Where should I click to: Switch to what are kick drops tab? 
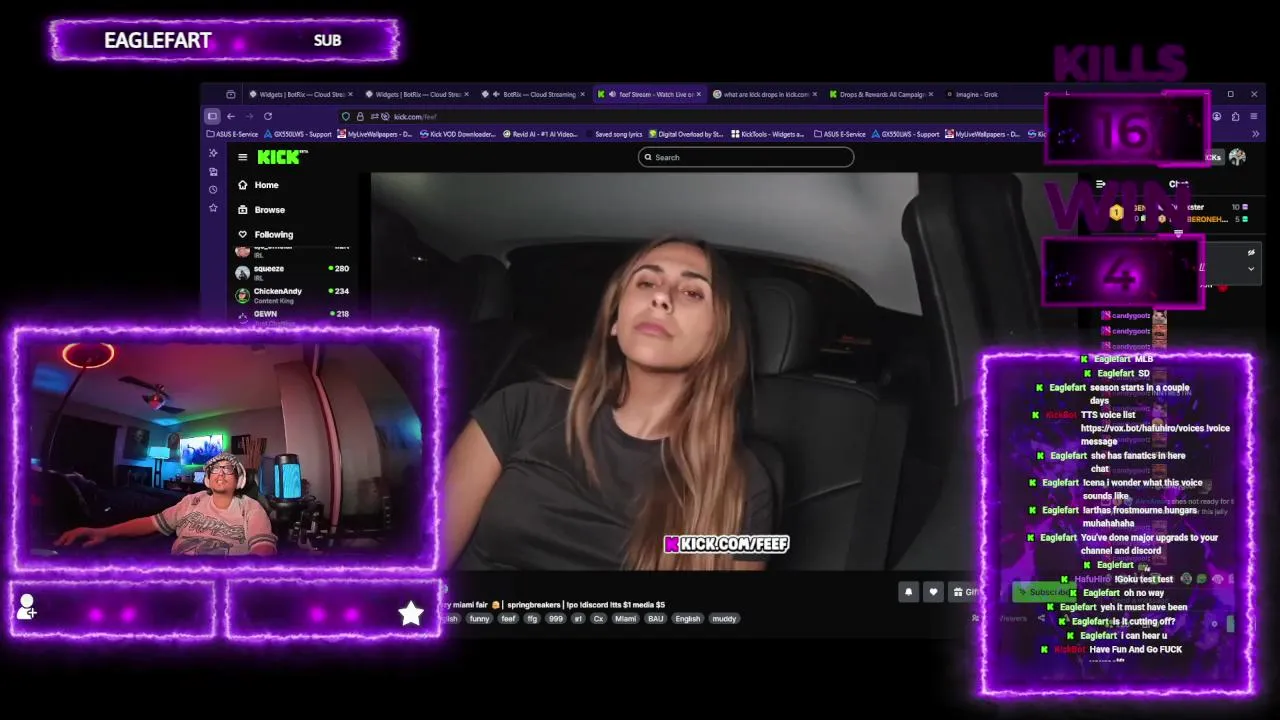pyautogui.click(x=765, y=94)
